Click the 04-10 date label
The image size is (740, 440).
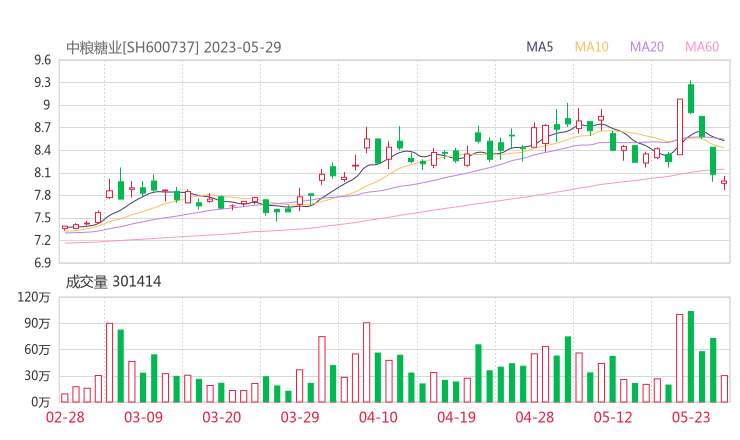(x=378, y=417)
